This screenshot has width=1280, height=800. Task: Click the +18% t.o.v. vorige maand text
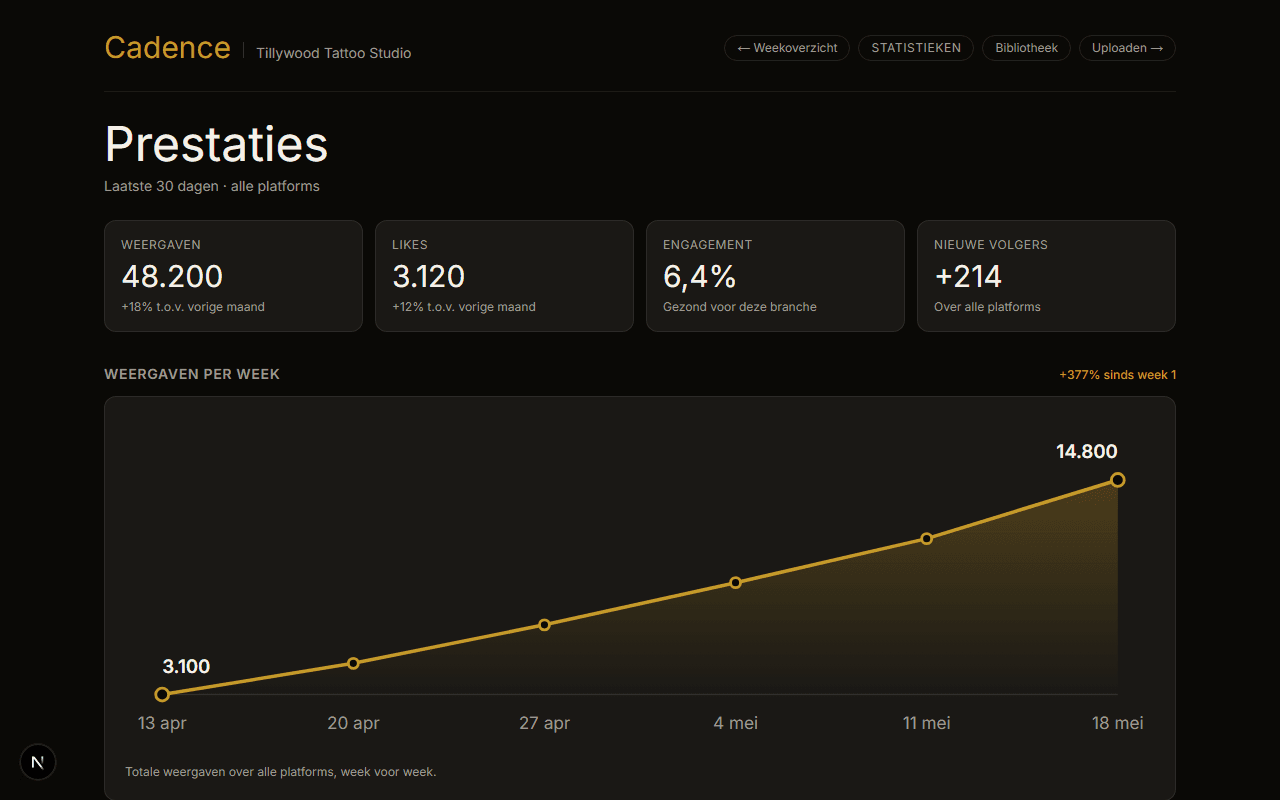coord(193,307)
